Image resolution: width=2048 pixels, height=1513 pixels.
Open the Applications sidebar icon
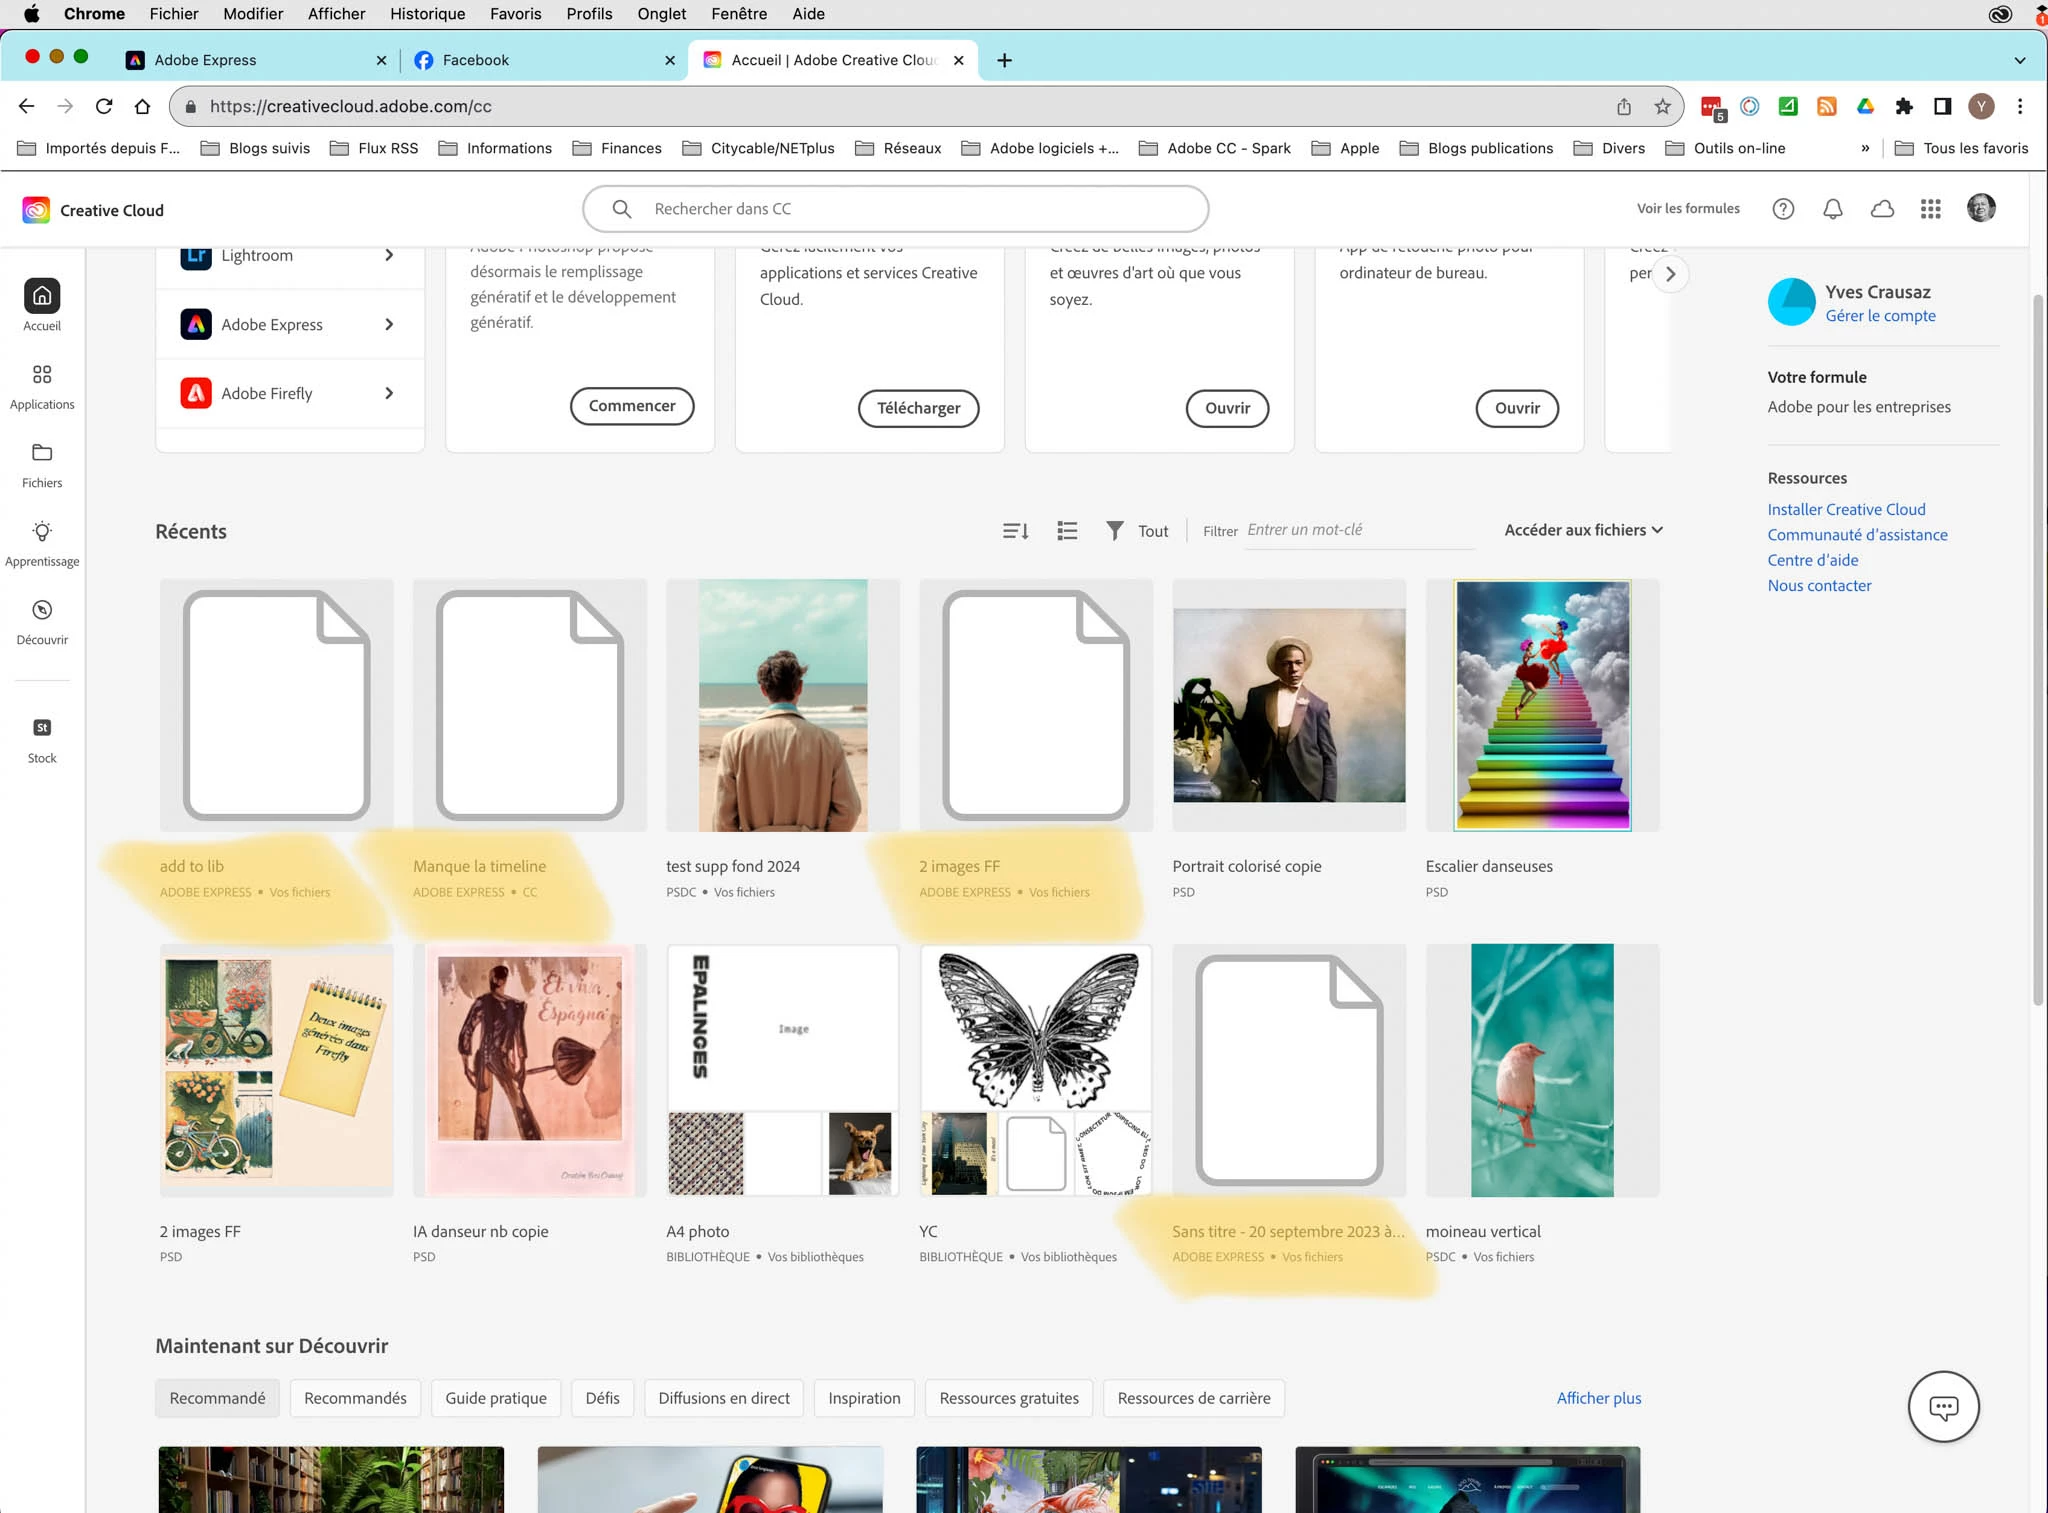pyautogui.click(x=42, y=375)
